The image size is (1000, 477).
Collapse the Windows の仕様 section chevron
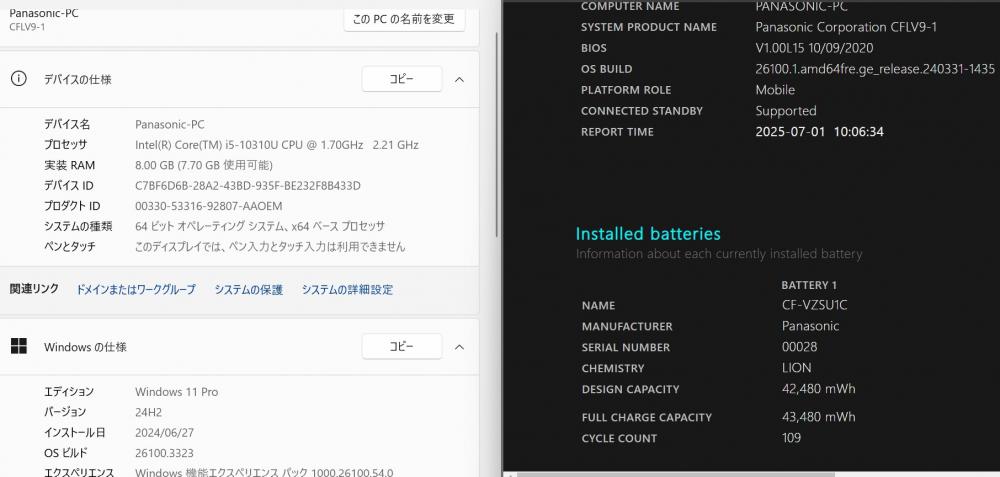click(459, 347)
